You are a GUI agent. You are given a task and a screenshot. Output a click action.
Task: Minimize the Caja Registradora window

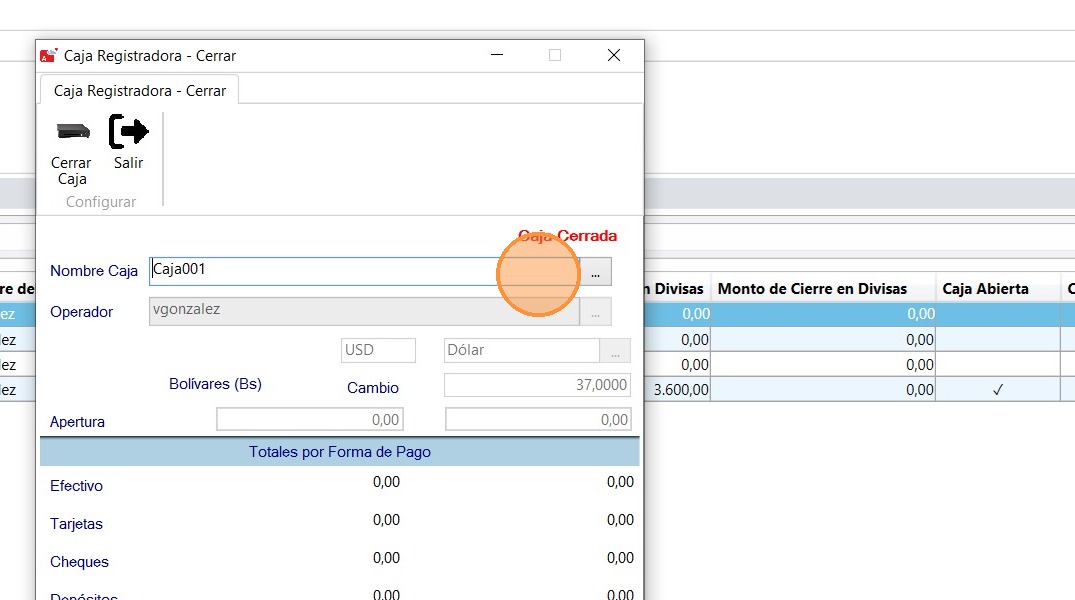coord(497,55)
